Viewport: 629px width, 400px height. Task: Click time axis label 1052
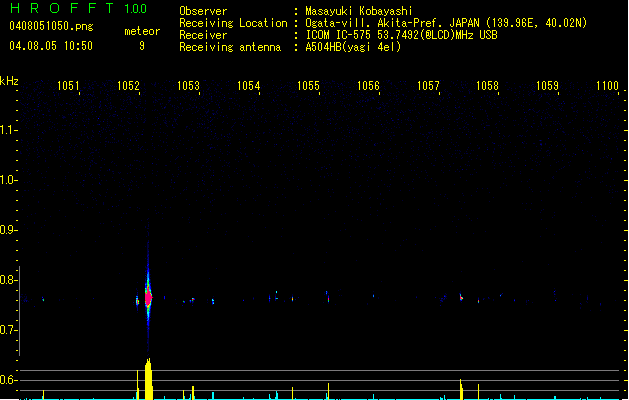pyautogui.click(x=128, y=85)
